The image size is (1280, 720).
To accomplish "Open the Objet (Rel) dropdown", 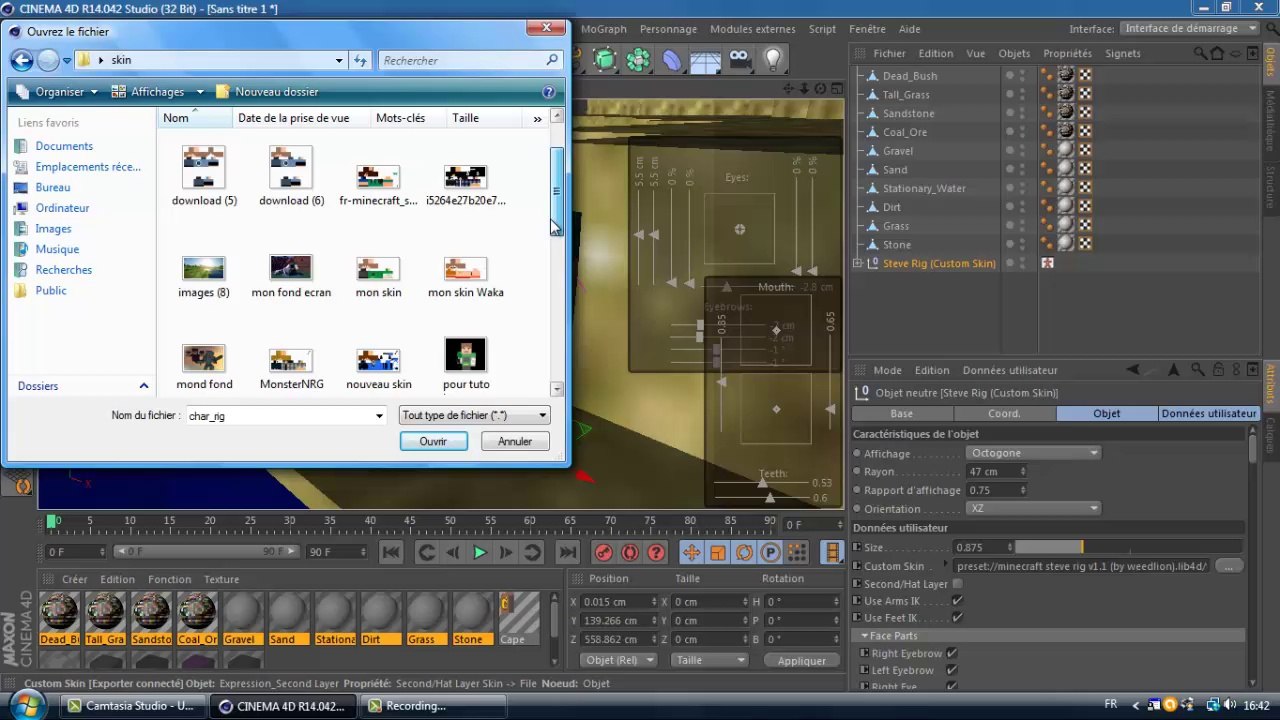I will [619, 660].
